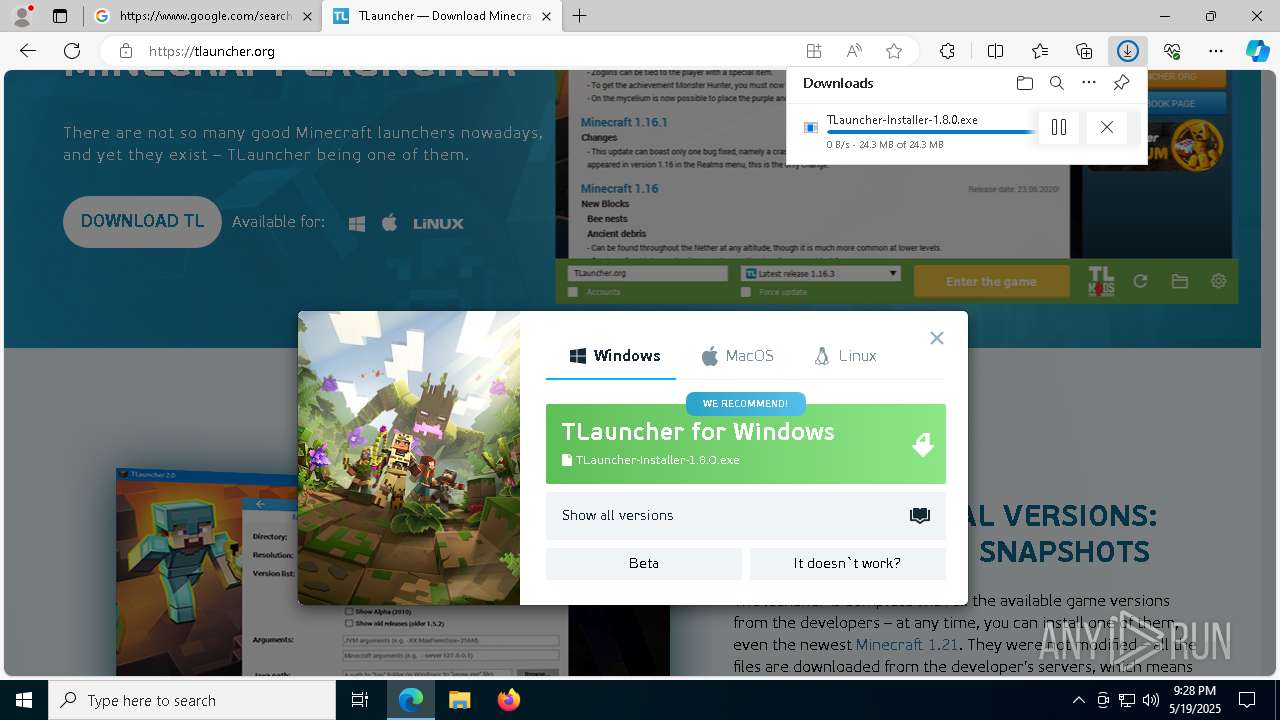Open downloads folder icon in Downloads panel
The image size is (1280, 720).
pyautogui.click(x=1024, y=83)
